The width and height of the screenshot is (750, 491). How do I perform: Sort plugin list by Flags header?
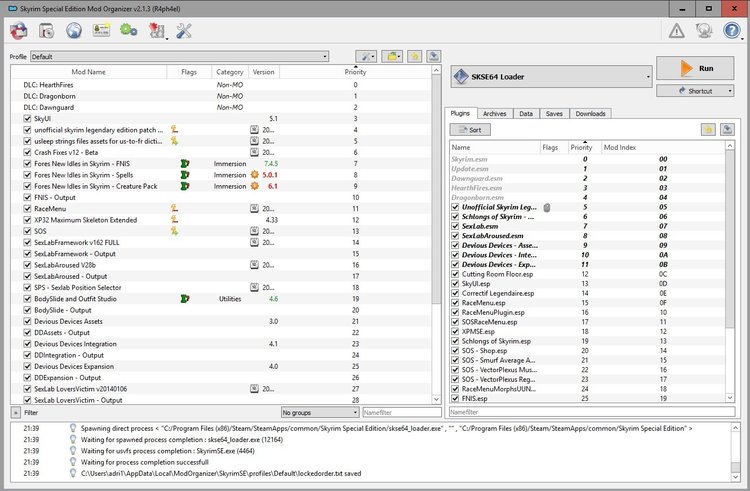553,147
